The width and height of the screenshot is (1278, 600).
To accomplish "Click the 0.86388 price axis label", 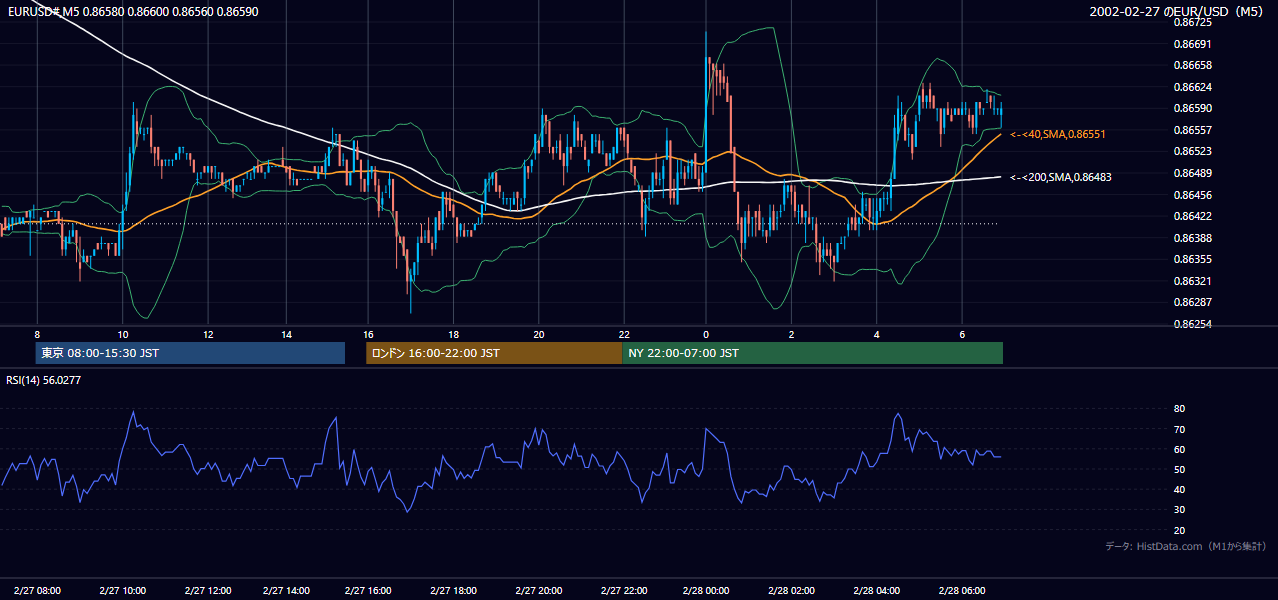I will (x=1194, y=238).
